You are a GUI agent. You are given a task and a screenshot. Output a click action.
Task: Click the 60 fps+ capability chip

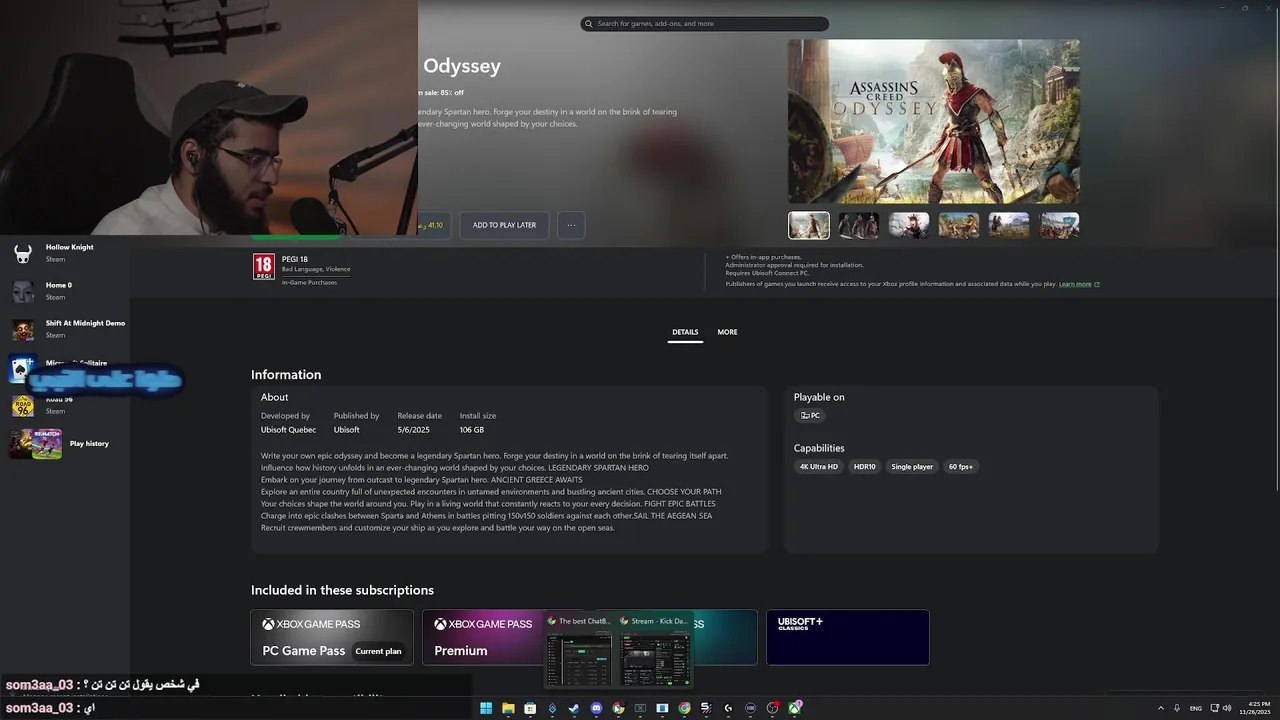click(961, 466)
